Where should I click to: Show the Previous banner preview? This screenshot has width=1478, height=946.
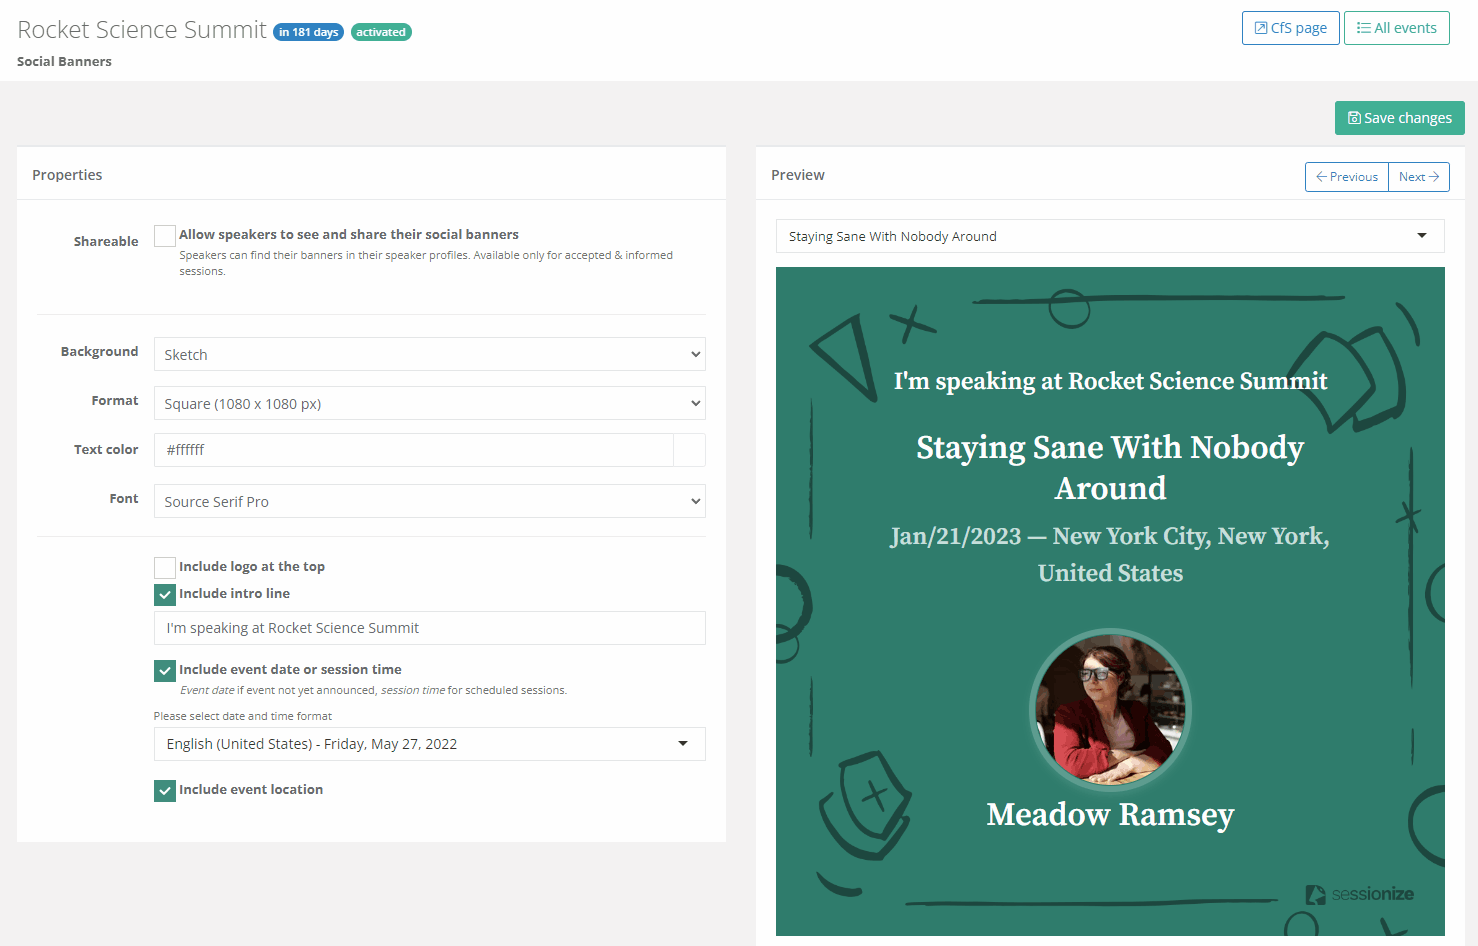pyautogui.click(x=1346, y=177)
